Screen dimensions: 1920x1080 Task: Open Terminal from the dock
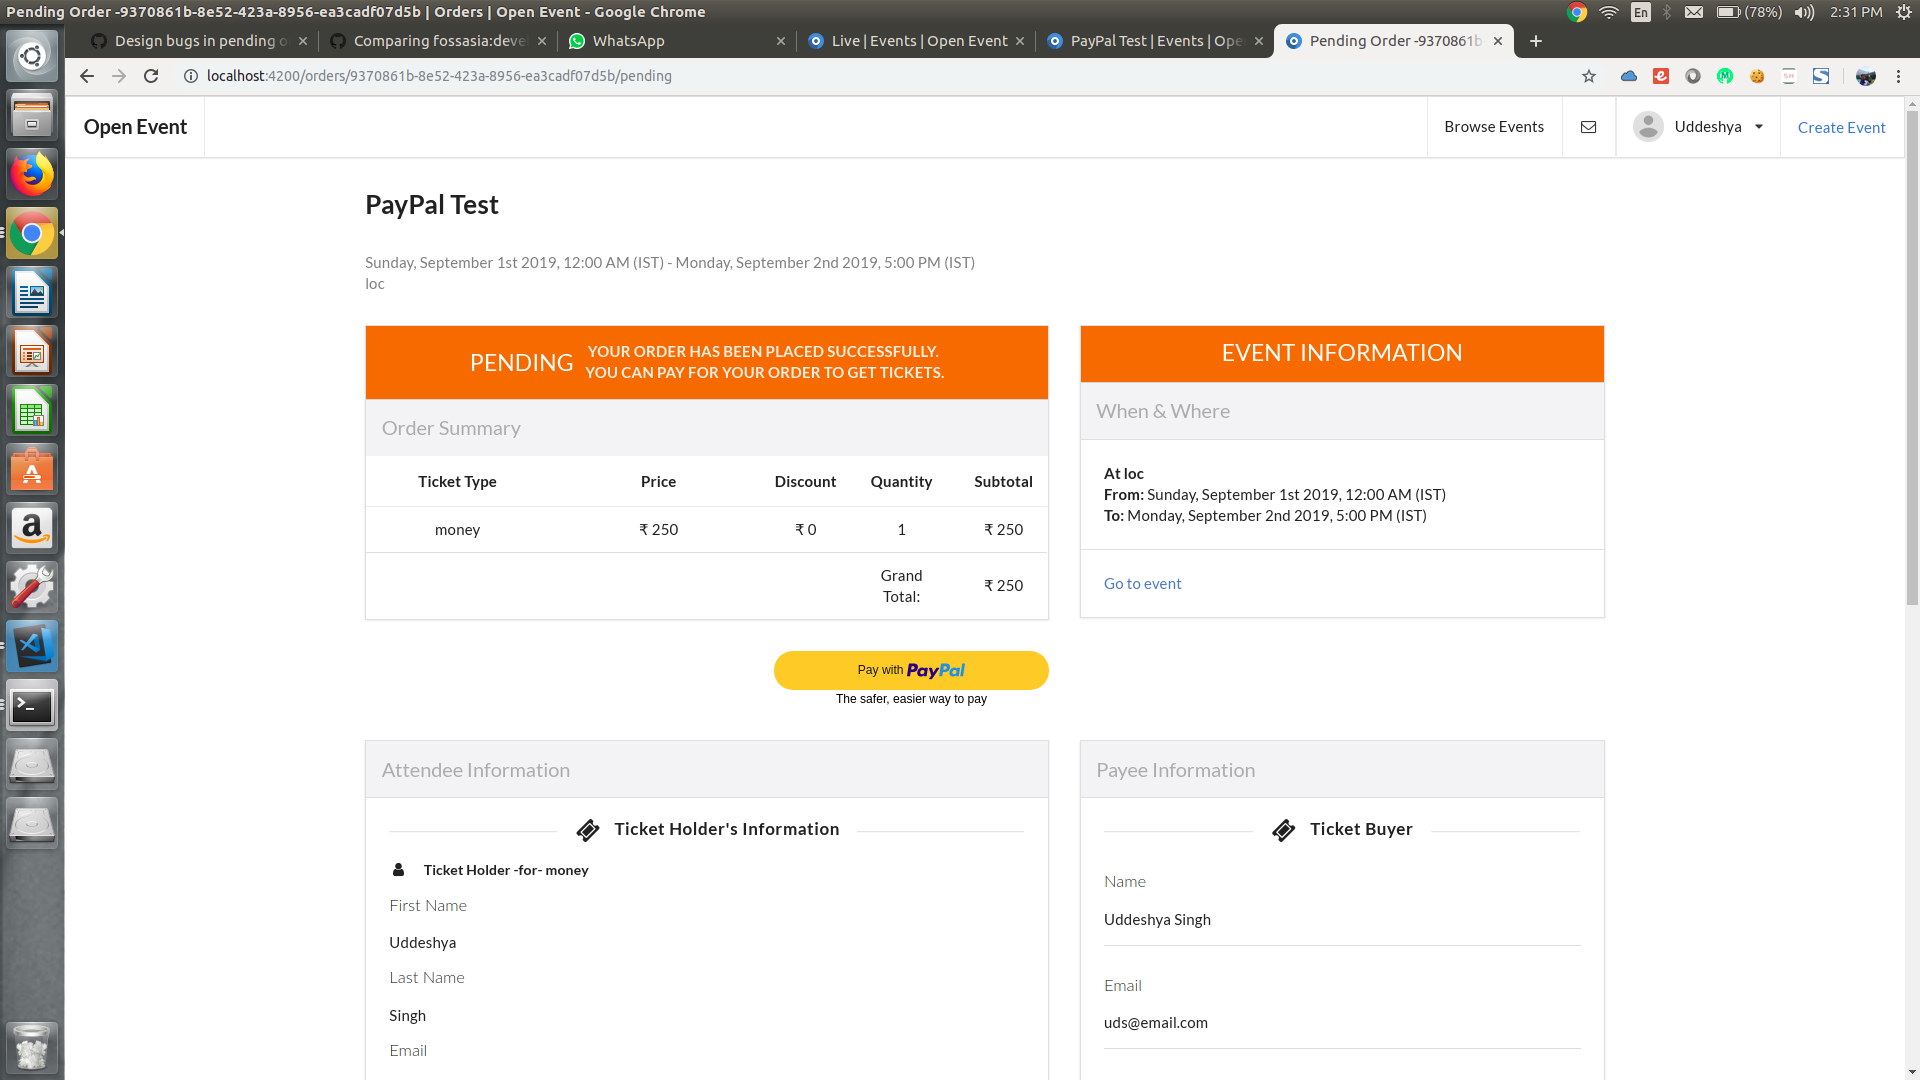point(32,706)
